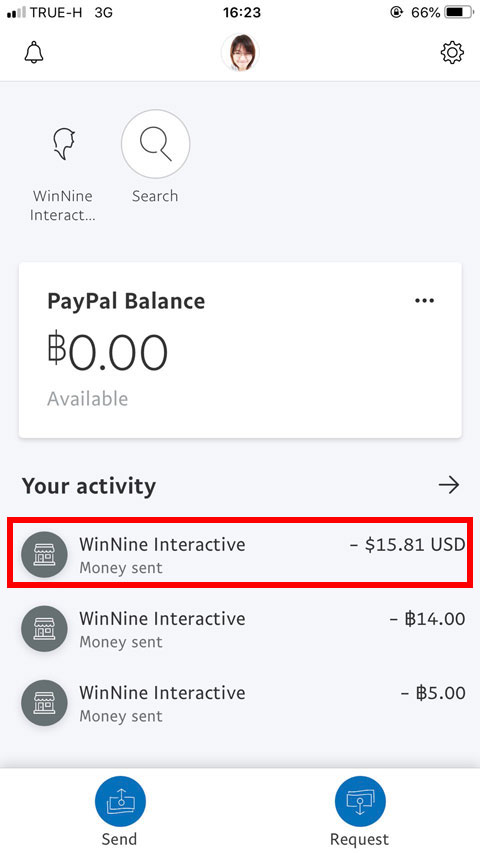Viewport: 480px width, 853px height.
Task: Open the Search magnifier circle
Action: click(156, 144)
